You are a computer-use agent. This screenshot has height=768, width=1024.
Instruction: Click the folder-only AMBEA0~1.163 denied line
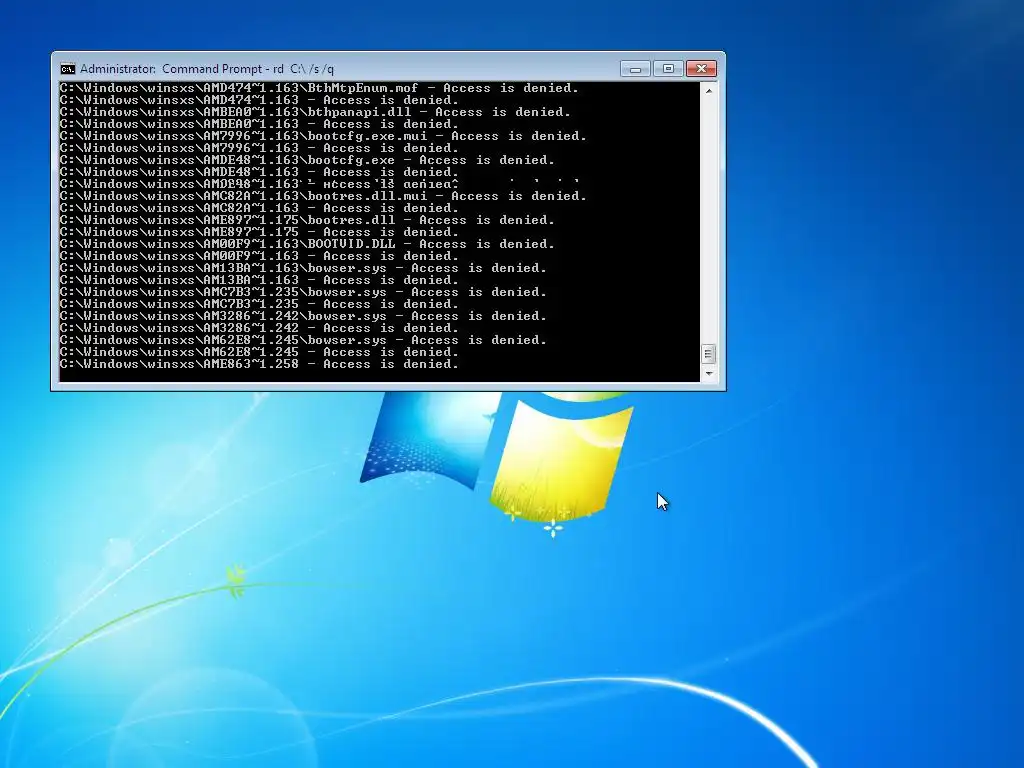coord(259,124)
